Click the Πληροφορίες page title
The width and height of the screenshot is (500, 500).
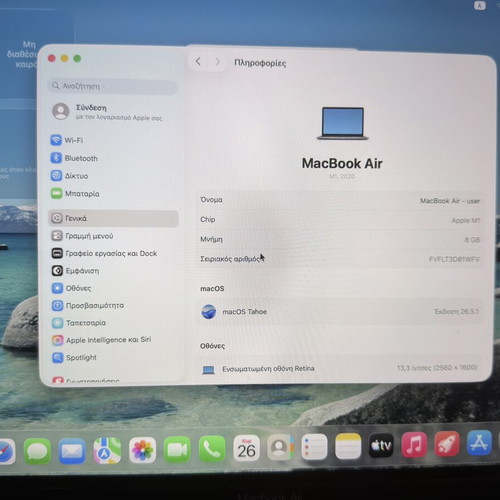point(260,63)
